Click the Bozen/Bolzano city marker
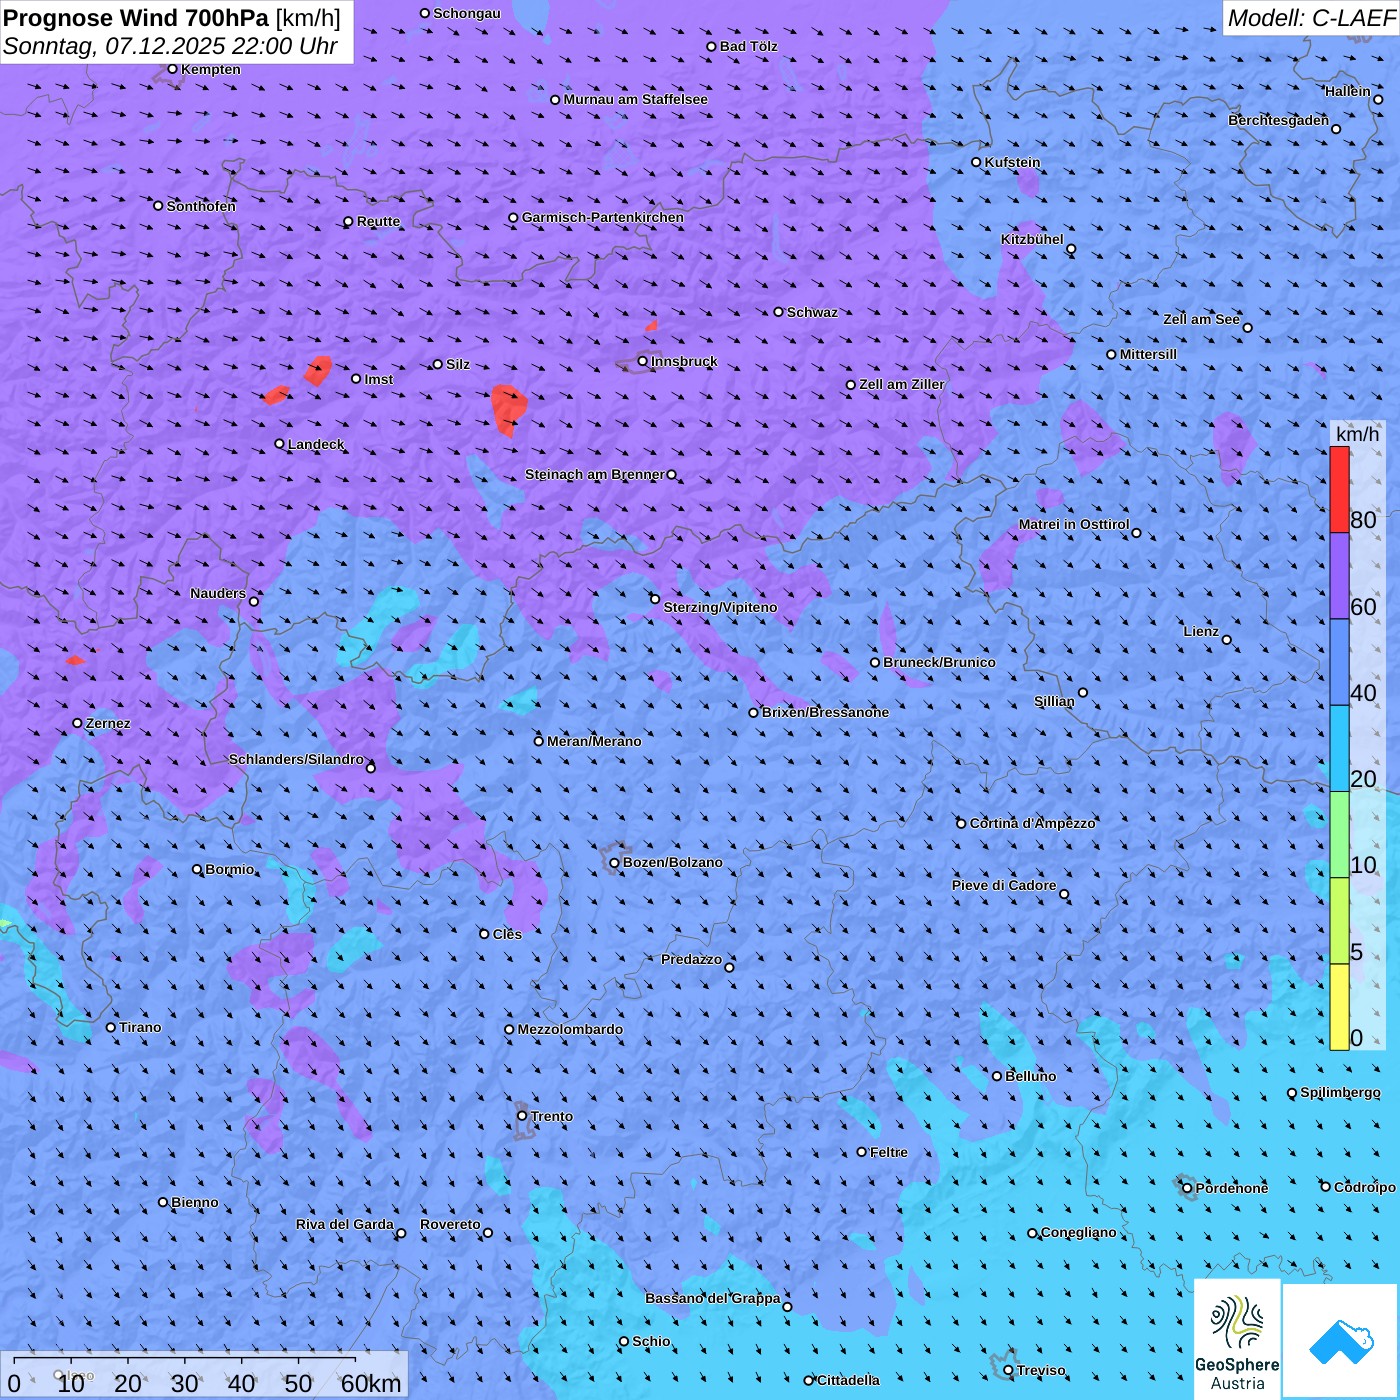The image size is (1400, 1400). [x=615, y=863]
